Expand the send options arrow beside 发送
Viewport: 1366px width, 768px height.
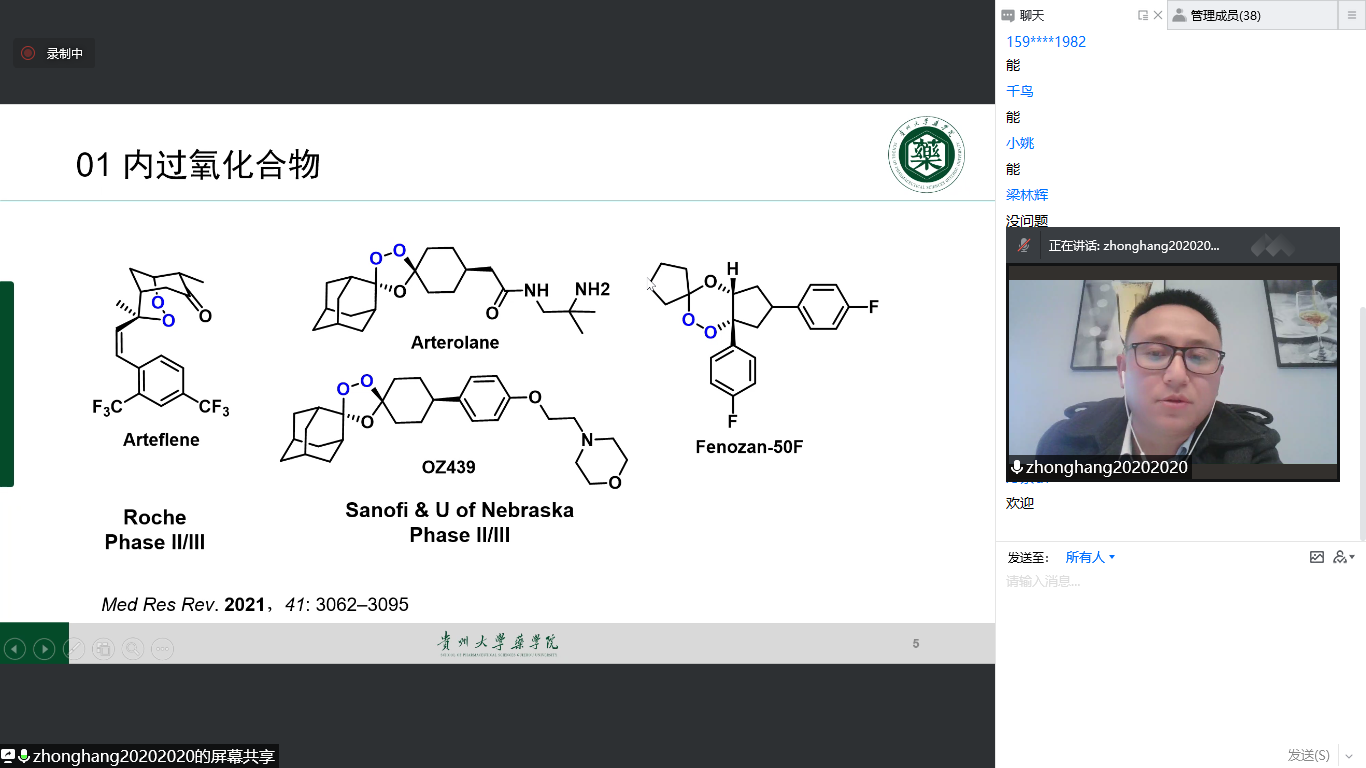(x=1347, y=756)
